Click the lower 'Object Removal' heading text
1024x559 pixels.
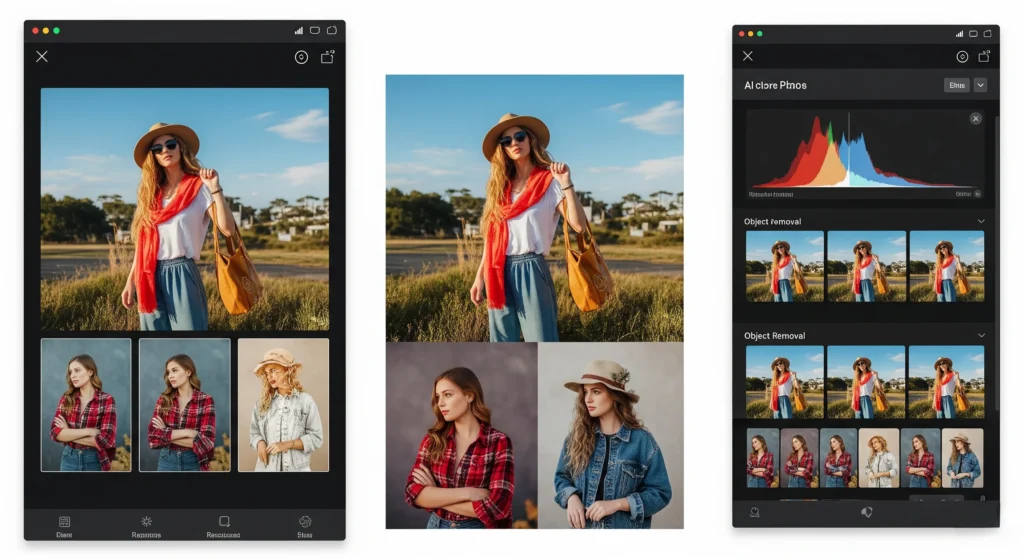[775, 336]
